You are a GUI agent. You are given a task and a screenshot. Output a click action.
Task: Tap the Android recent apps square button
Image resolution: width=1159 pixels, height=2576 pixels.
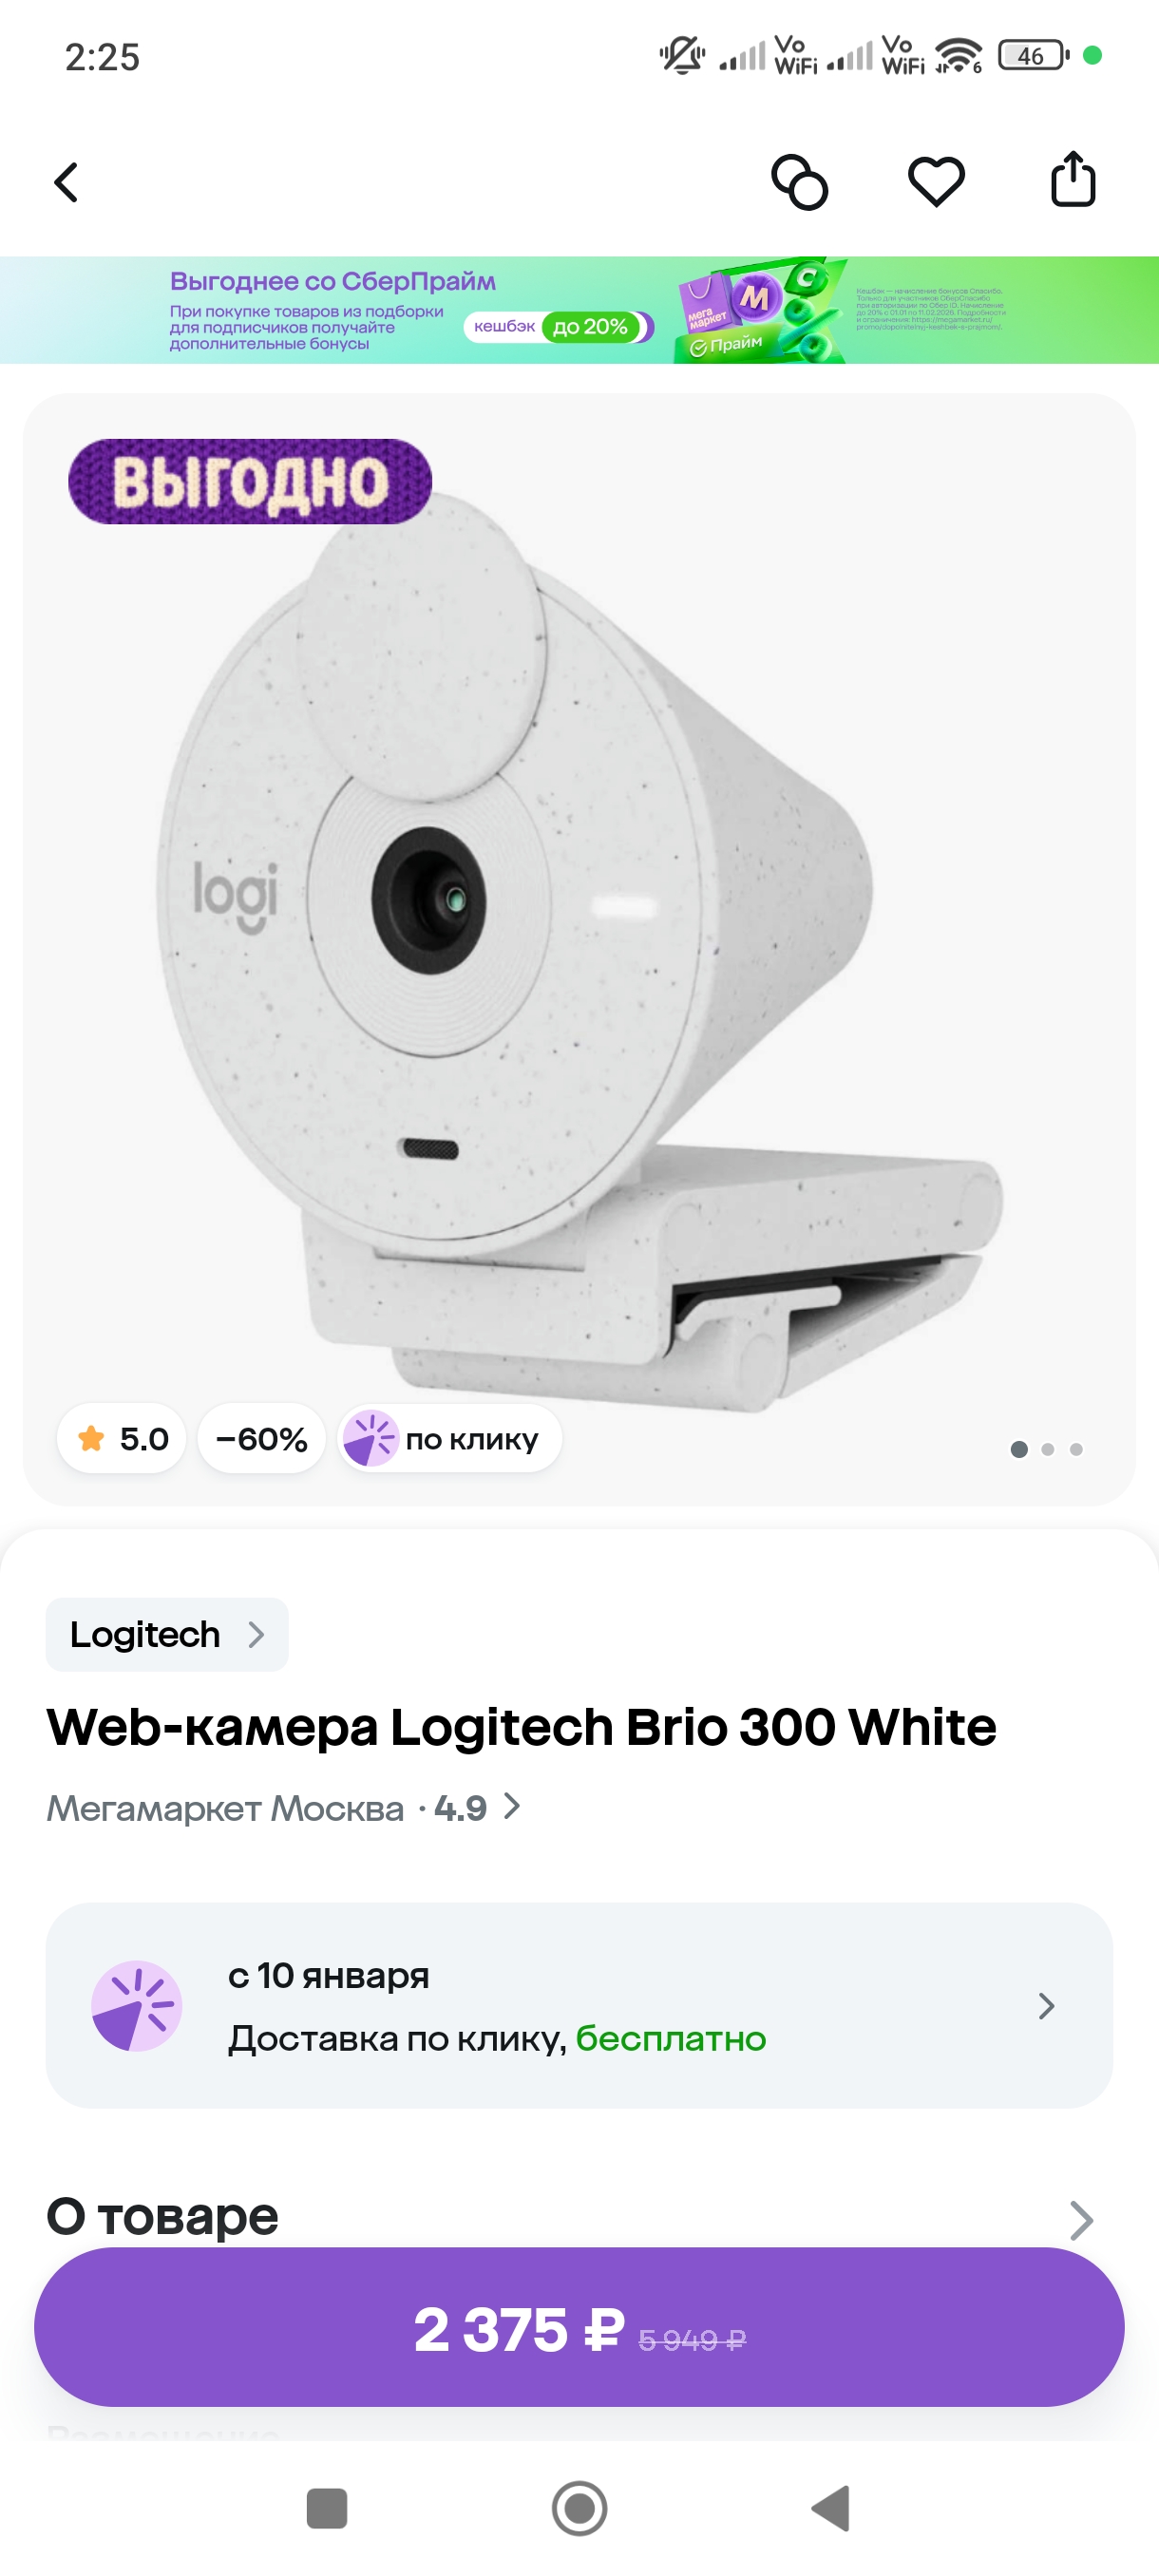pyautogui.click(x=326, y=2508)
